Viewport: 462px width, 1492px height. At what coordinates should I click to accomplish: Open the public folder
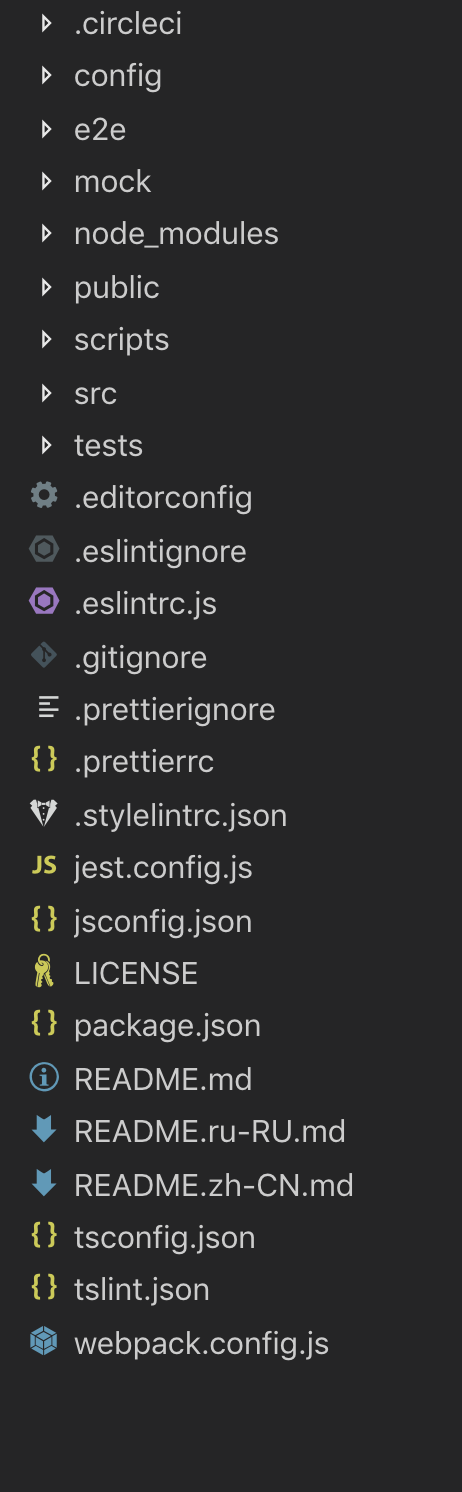117,288
